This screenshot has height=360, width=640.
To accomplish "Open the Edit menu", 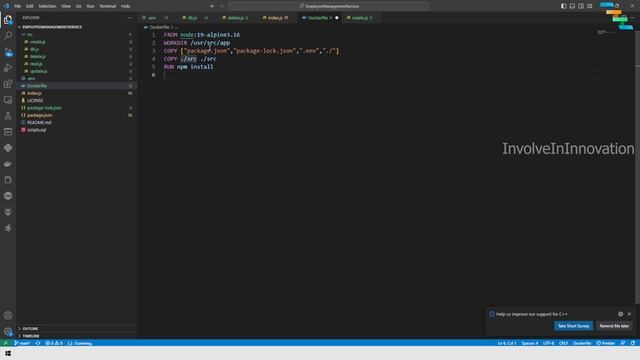I will click(x=30, y=6).
